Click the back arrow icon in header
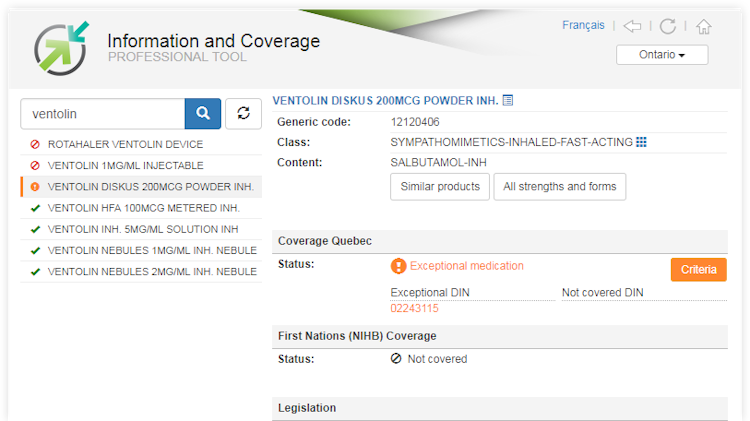Screen dimensions: 750x421 pyautogui.click(x=632, y=26)
